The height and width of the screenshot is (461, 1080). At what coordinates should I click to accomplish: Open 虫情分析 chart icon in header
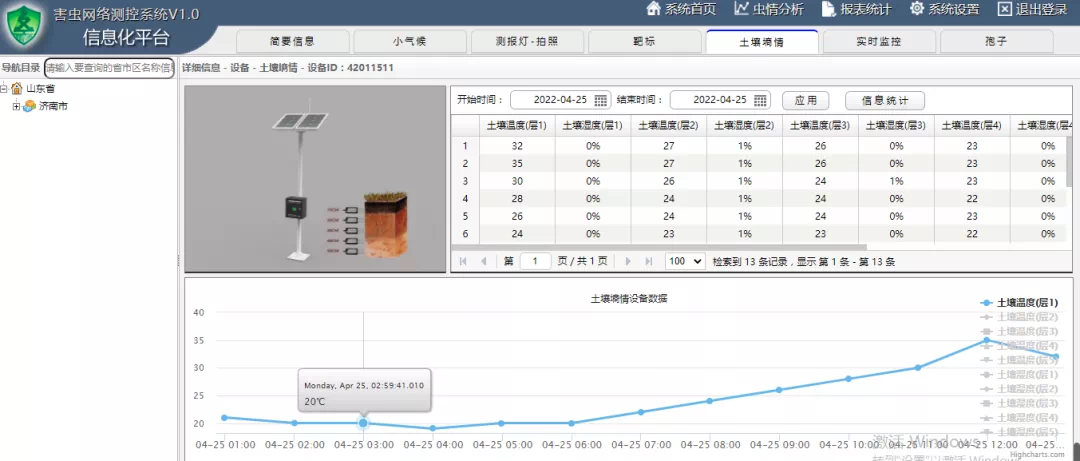click(x=742, y=9)
